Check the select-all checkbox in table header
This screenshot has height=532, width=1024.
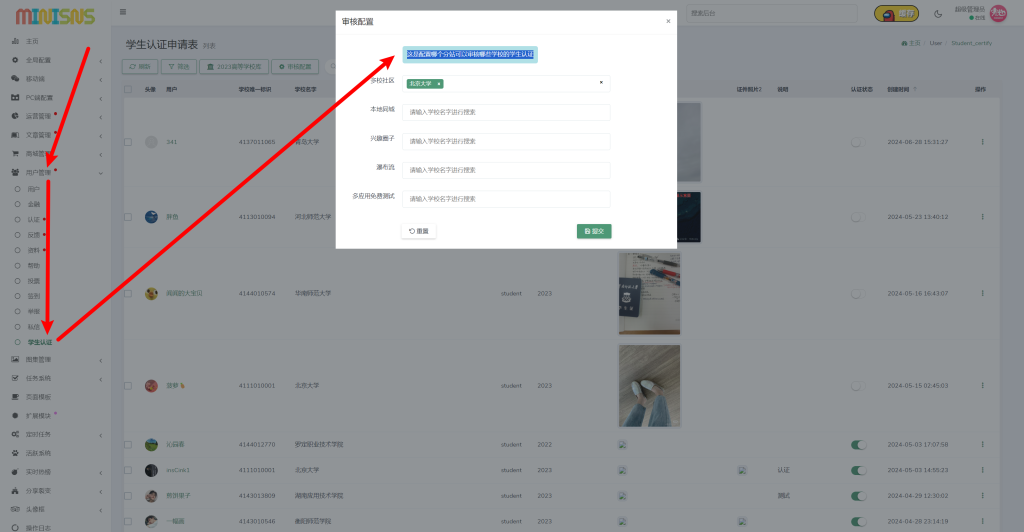tap(127, 90)
